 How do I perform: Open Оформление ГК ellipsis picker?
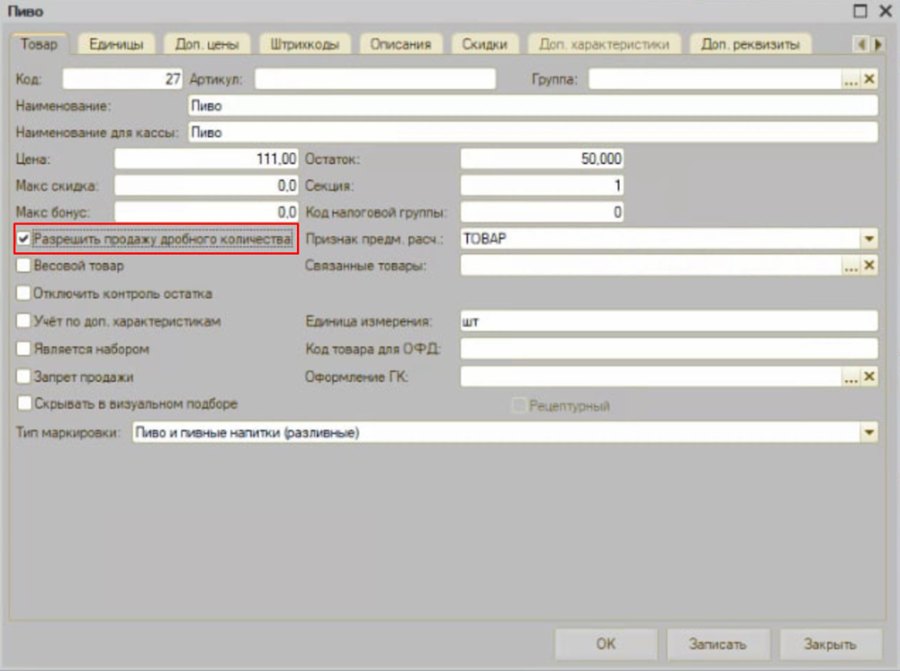click(851, 377)
